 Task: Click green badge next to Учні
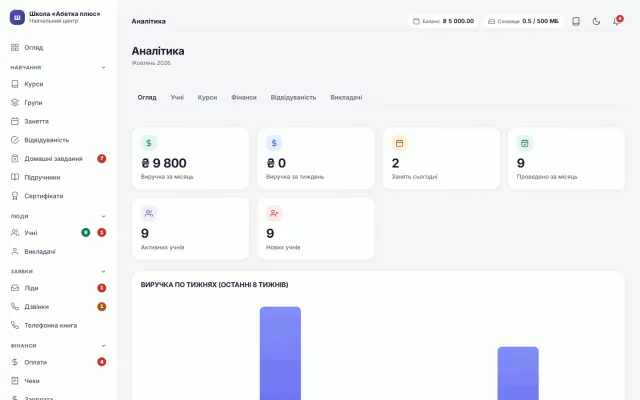(85, 233)
